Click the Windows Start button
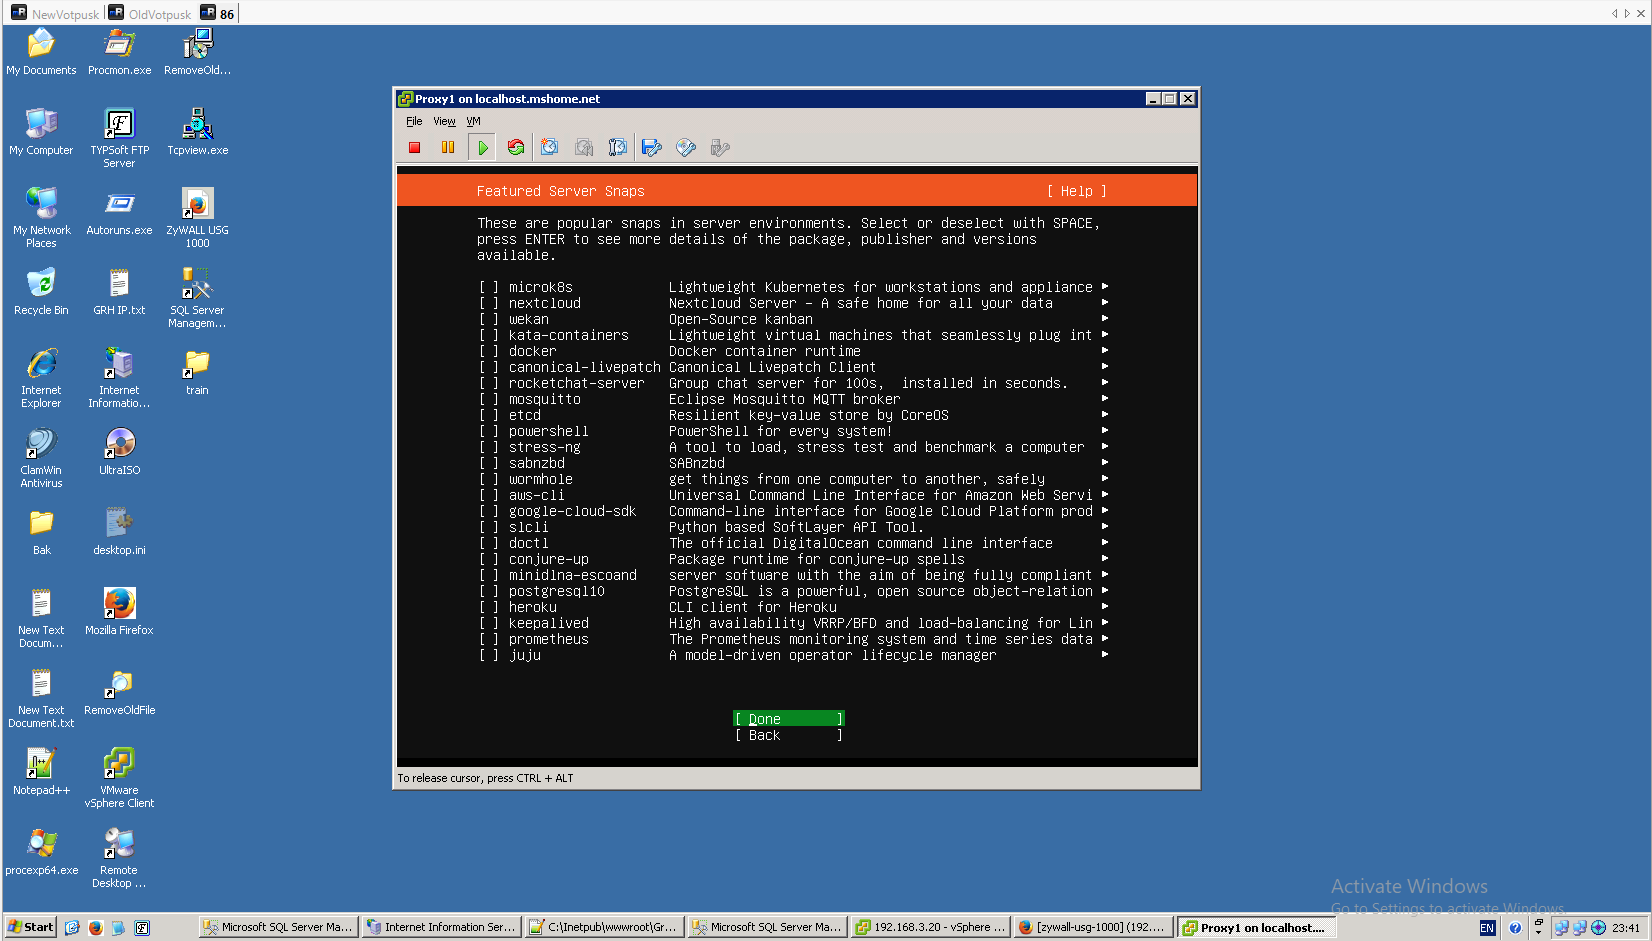Viewport: 1652px width, 941px height. [31, 927]
